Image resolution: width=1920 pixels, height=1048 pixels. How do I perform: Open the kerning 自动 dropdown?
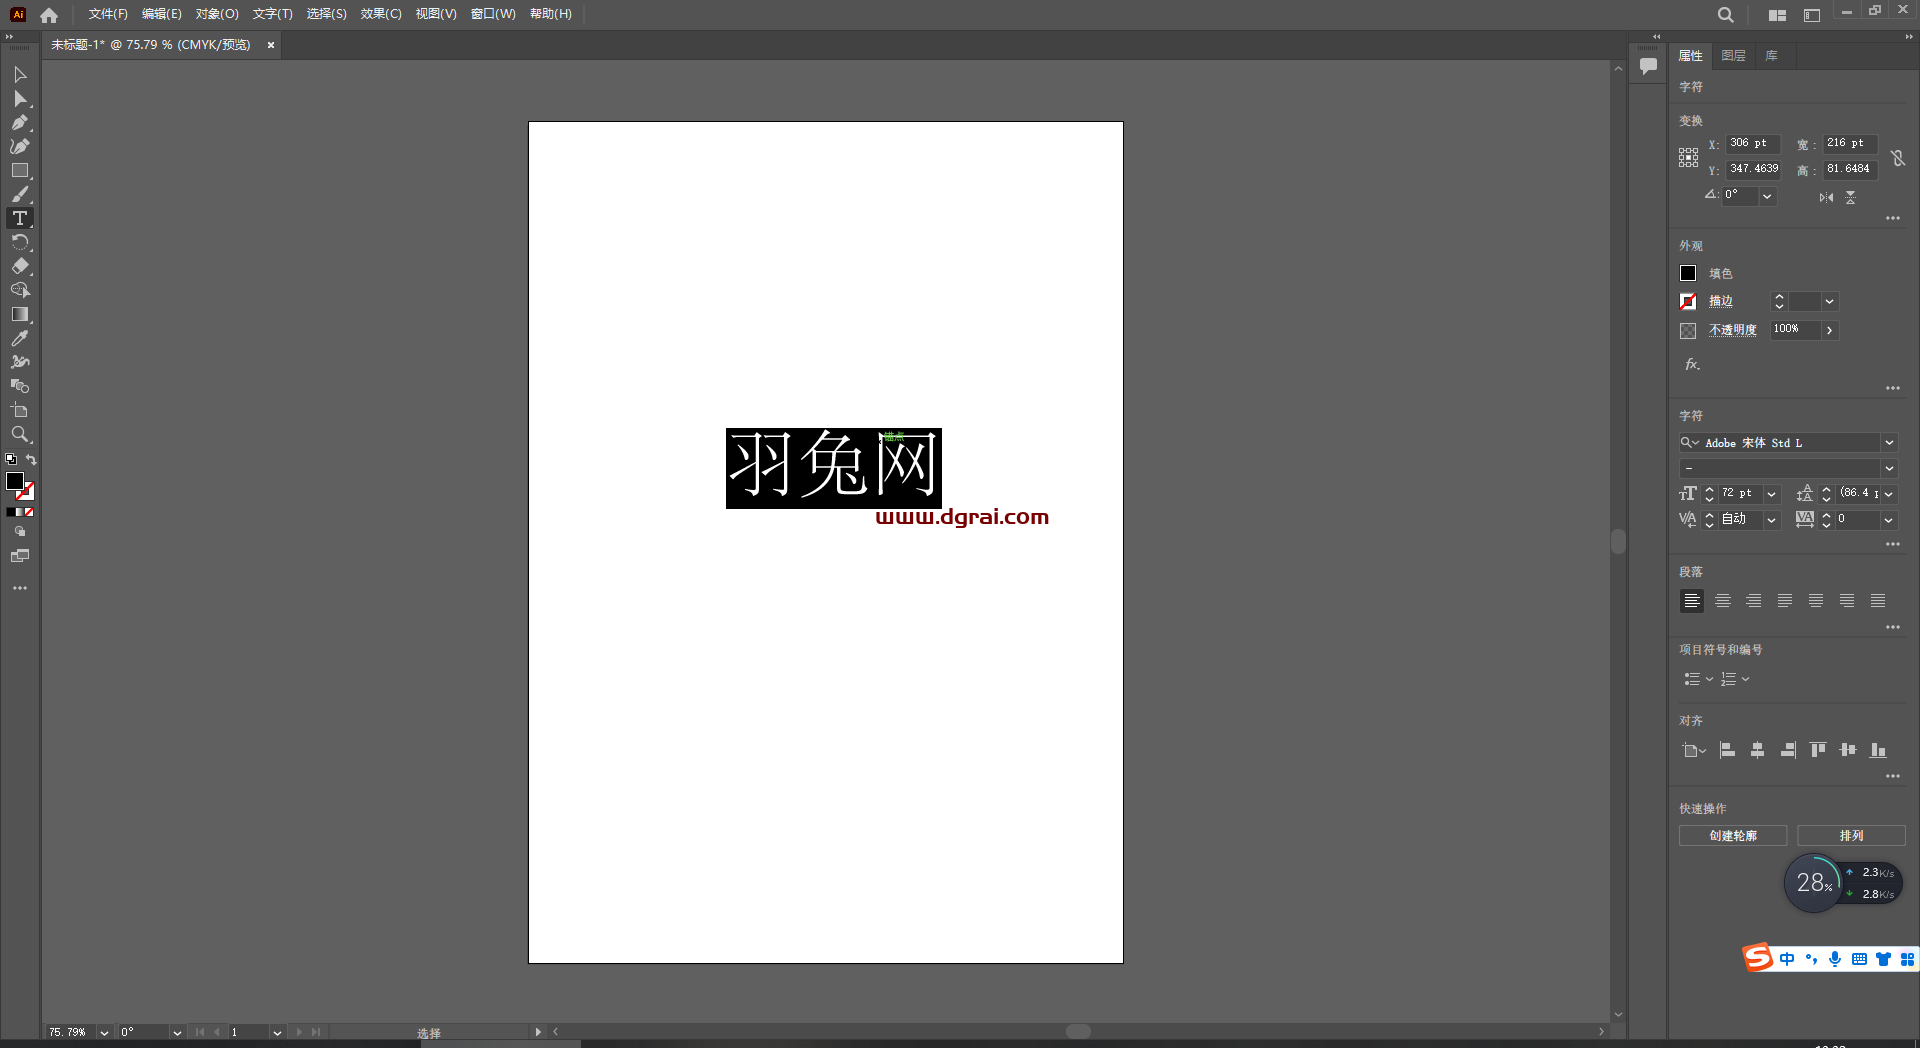(1771, 519)
